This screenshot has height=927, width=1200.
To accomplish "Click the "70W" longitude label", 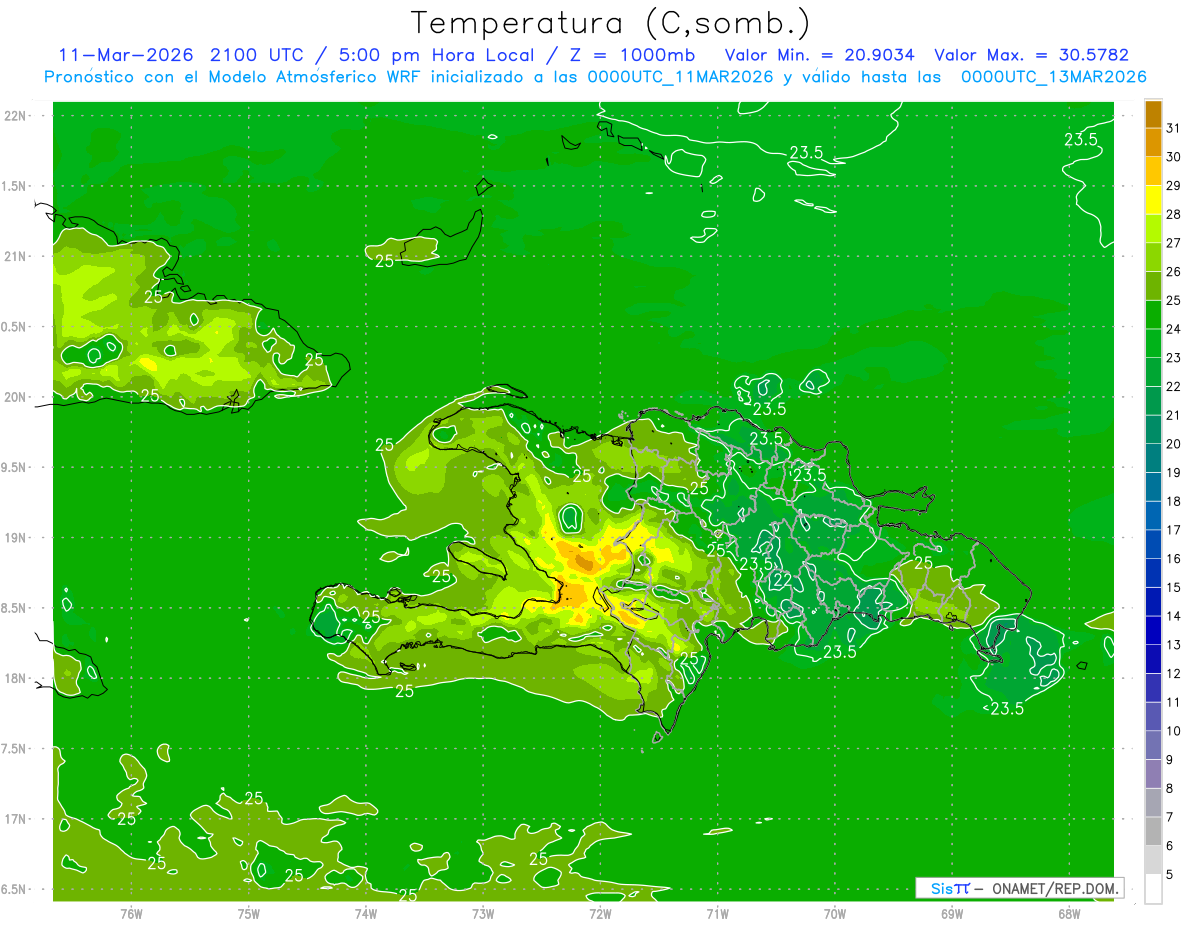I will [x=835, y=914].
